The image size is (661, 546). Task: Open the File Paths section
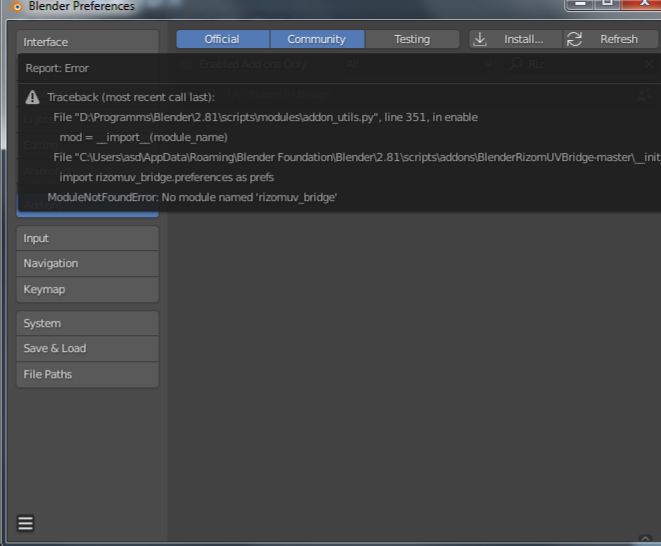tap(88, 374)
